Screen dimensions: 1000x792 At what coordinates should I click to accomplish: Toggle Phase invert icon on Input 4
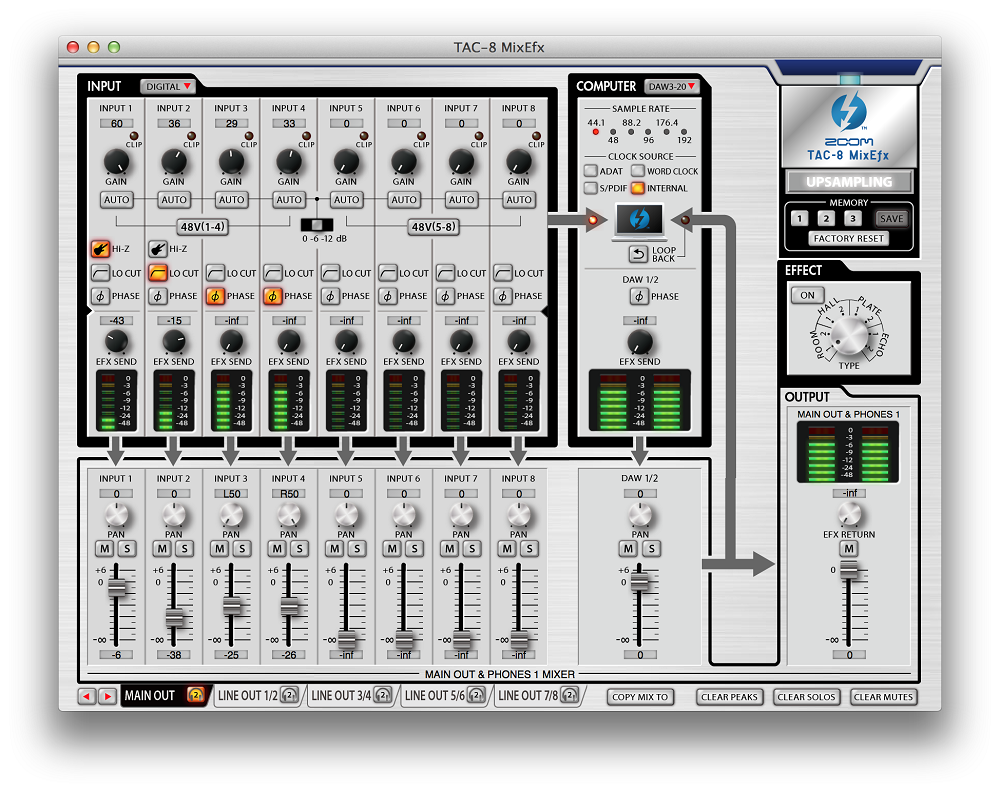coord(273,296)
